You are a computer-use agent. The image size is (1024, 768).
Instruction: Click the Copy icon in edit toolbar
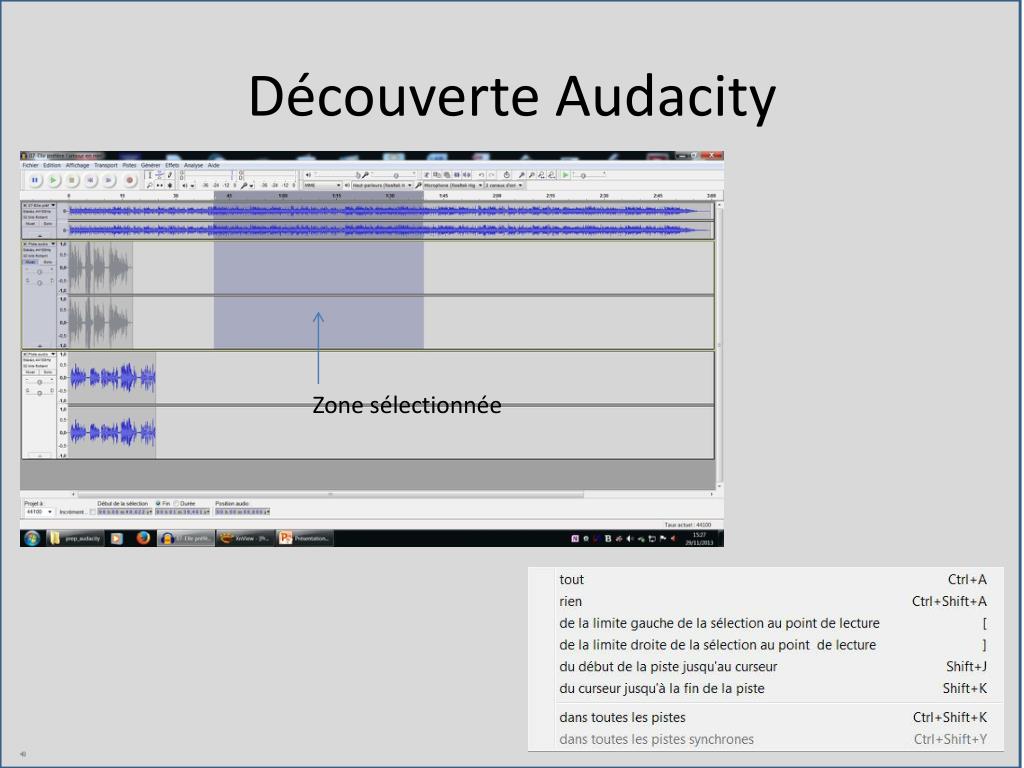(437, 175)
